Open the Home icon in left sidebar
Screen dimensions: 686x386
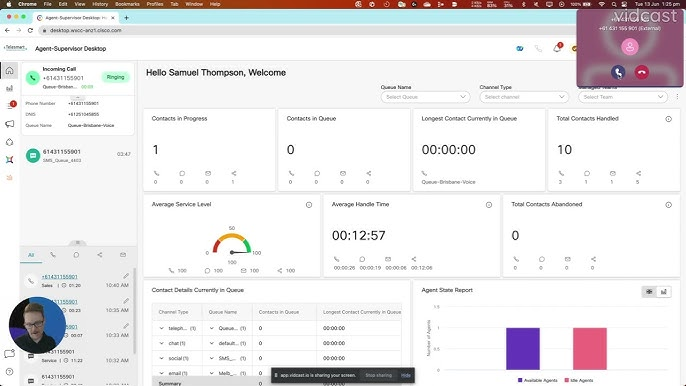tap(10, 70)
